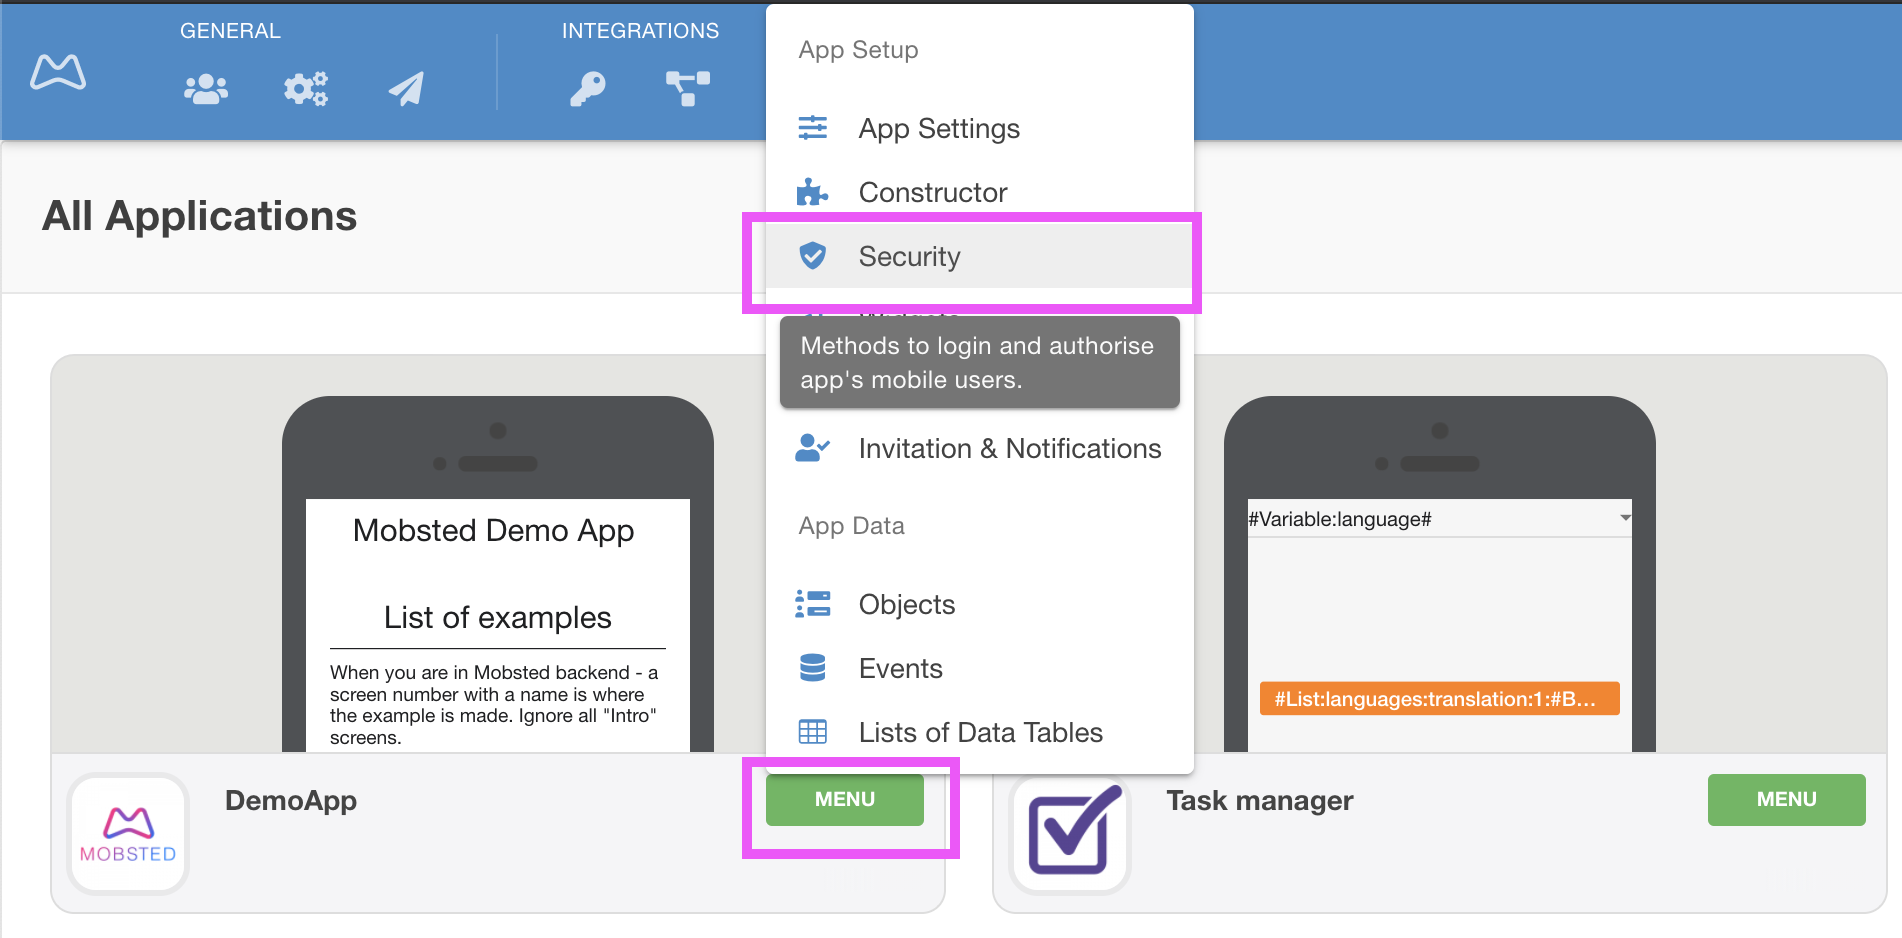Select Security in the menu
Screen dimensions: 1902x938
click(980, 256)
